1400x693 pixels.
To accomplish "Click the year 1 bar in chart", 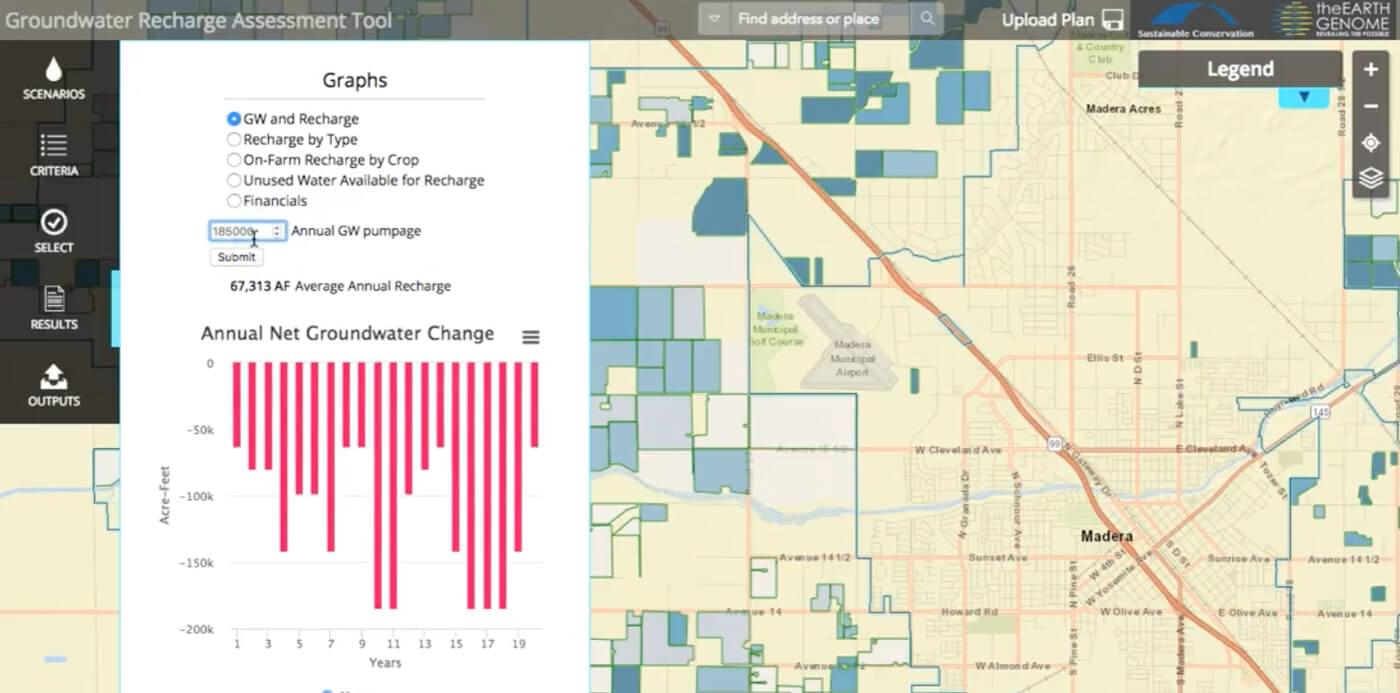I will pos(237,405).
